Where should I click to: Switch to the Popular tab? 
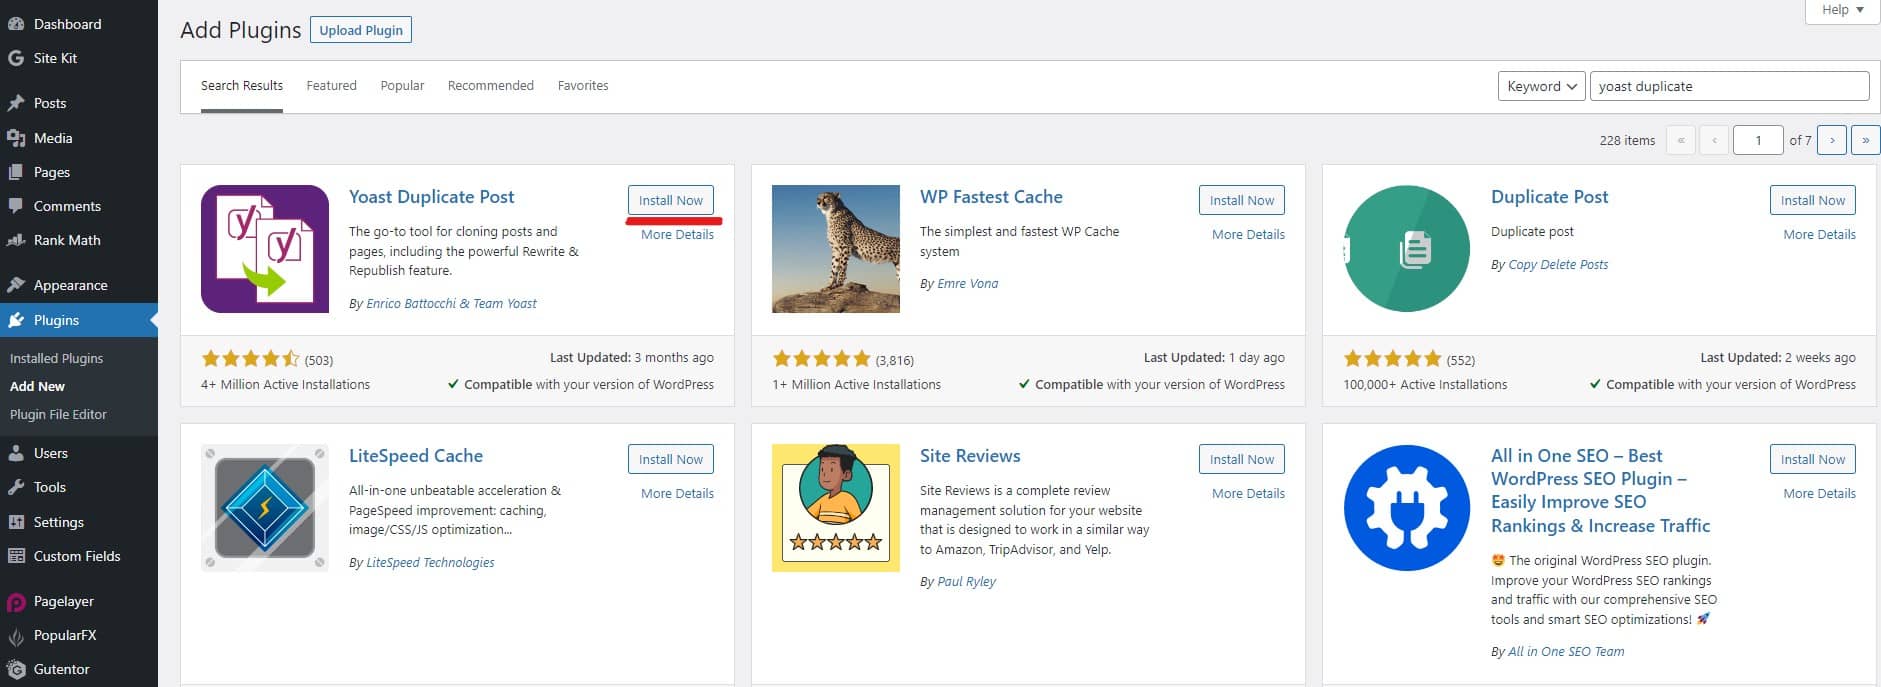click(402, 86)
